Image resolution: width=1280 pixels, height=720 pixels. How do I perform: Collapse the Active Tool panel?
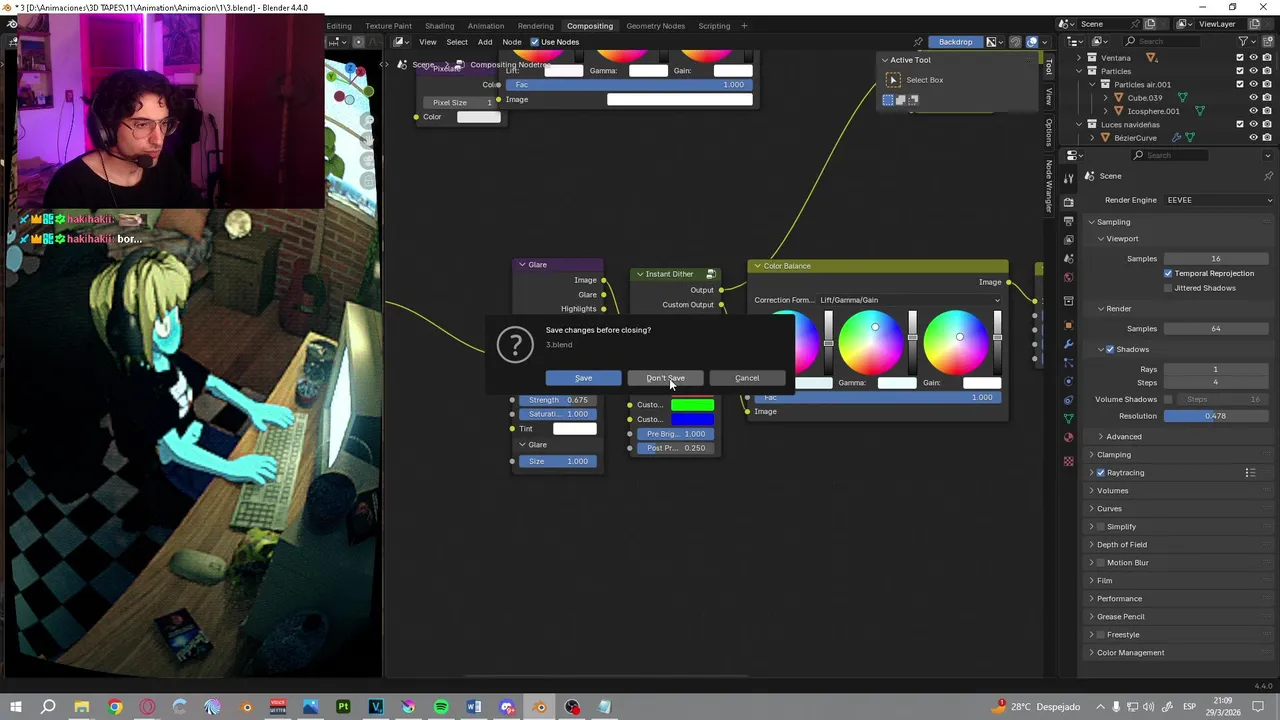(x=884, y=60)
